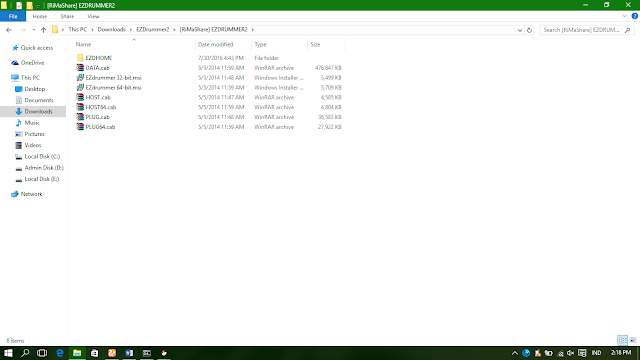The height and width of the screenshot is (360, 640).
Task: Select PLUG.cab archive icon
Action: click(x=80, y=117)
